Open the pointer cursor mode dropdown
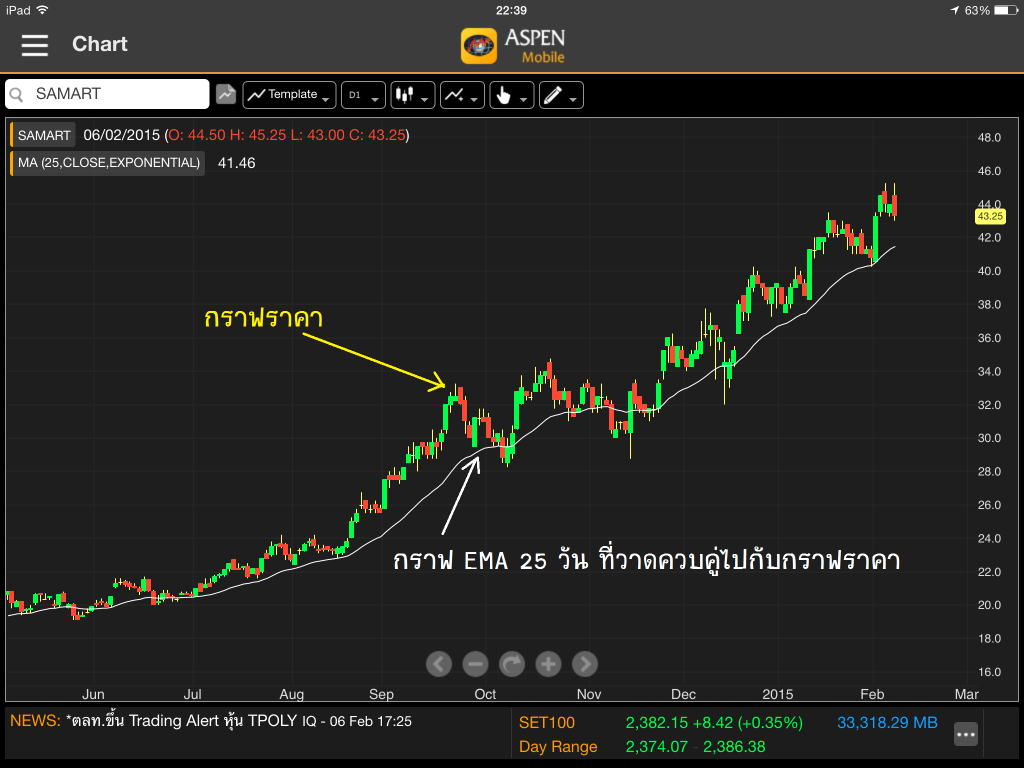This screenshot has width=1024, height=768. [511, 95]
